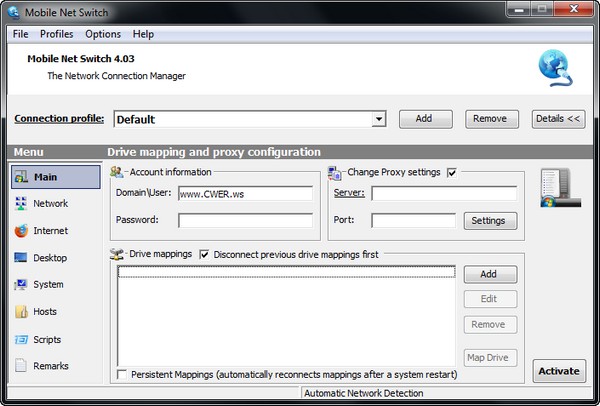The height and width of the screenshot is (406, 600).
Task: Open the Profiles menu
Action: click(x=57, y=34)
